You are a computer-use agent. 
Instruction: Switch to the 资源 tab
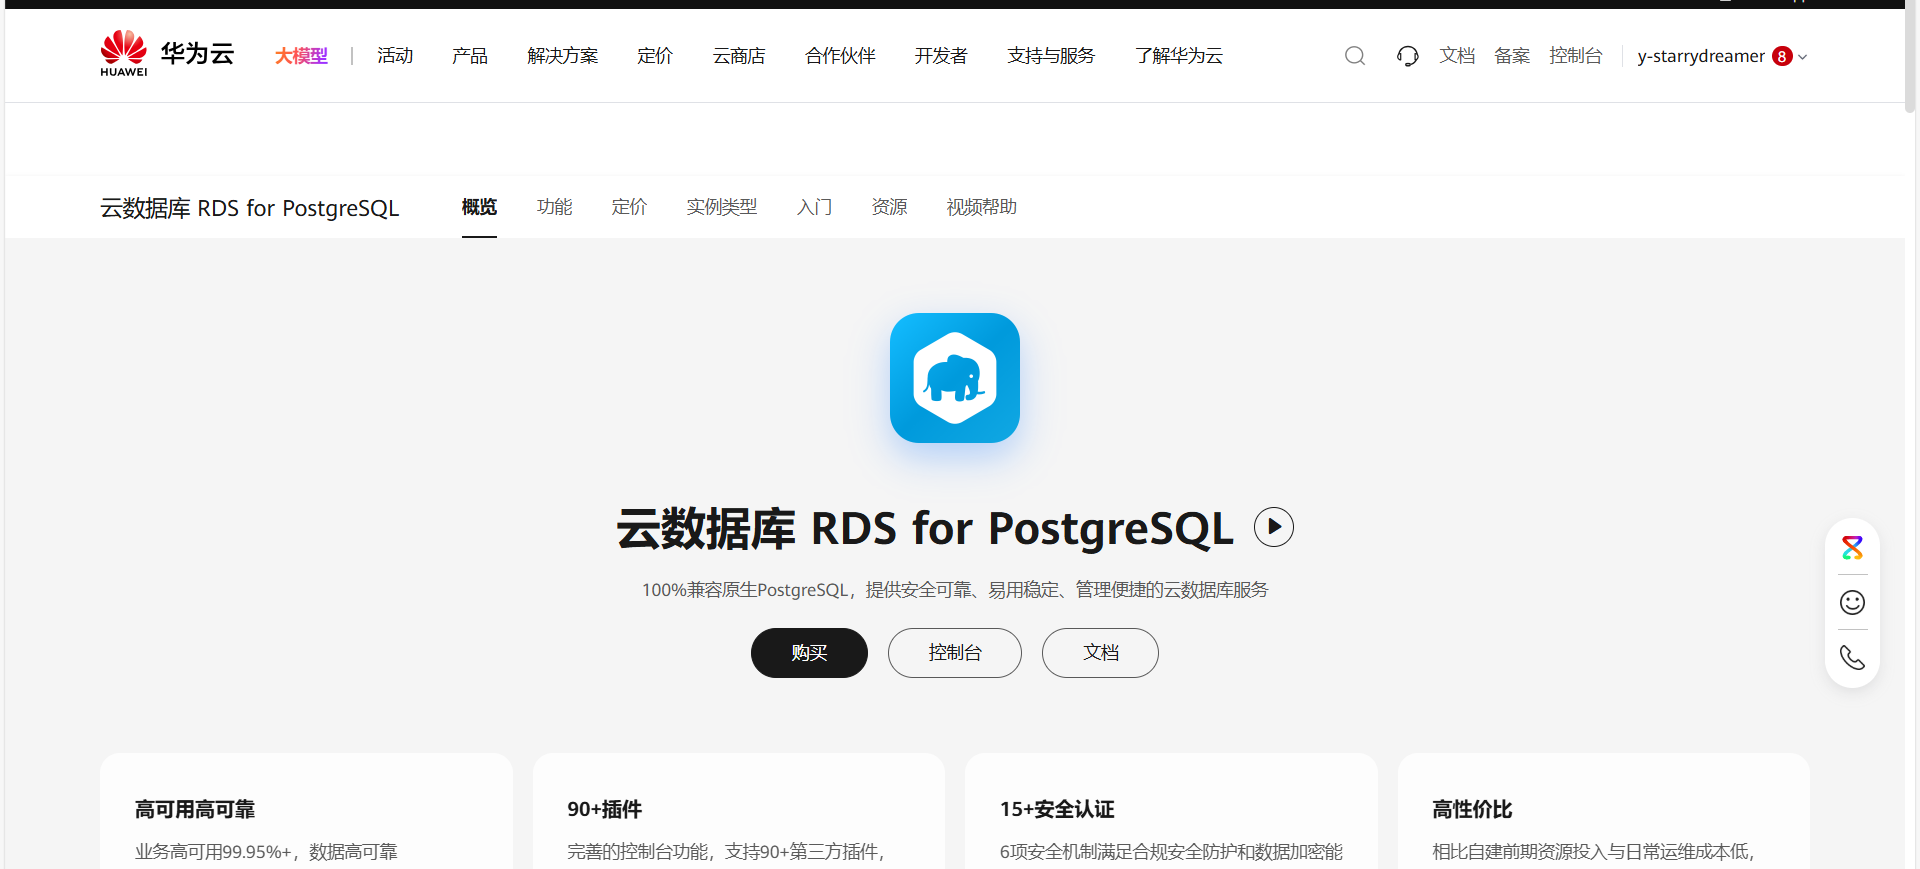[x=889, y=207]
